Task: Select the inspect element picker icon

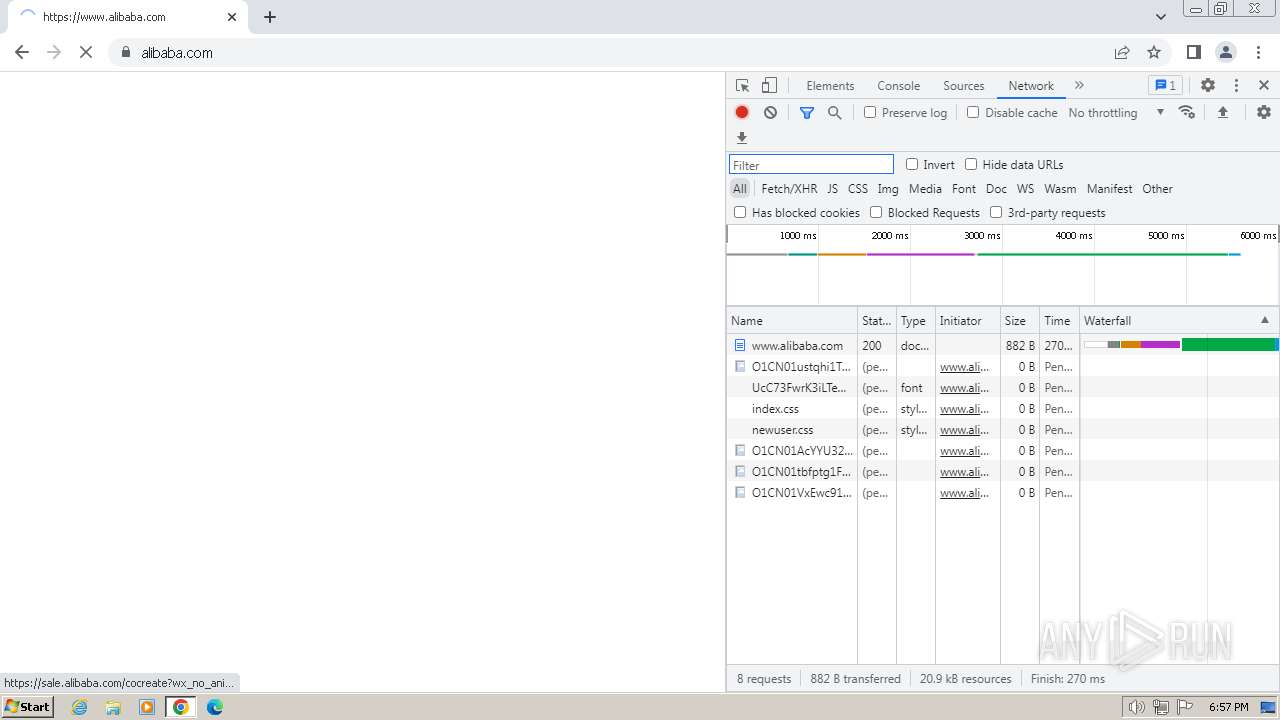Action: pyautogui.click(x=742, y=86)
